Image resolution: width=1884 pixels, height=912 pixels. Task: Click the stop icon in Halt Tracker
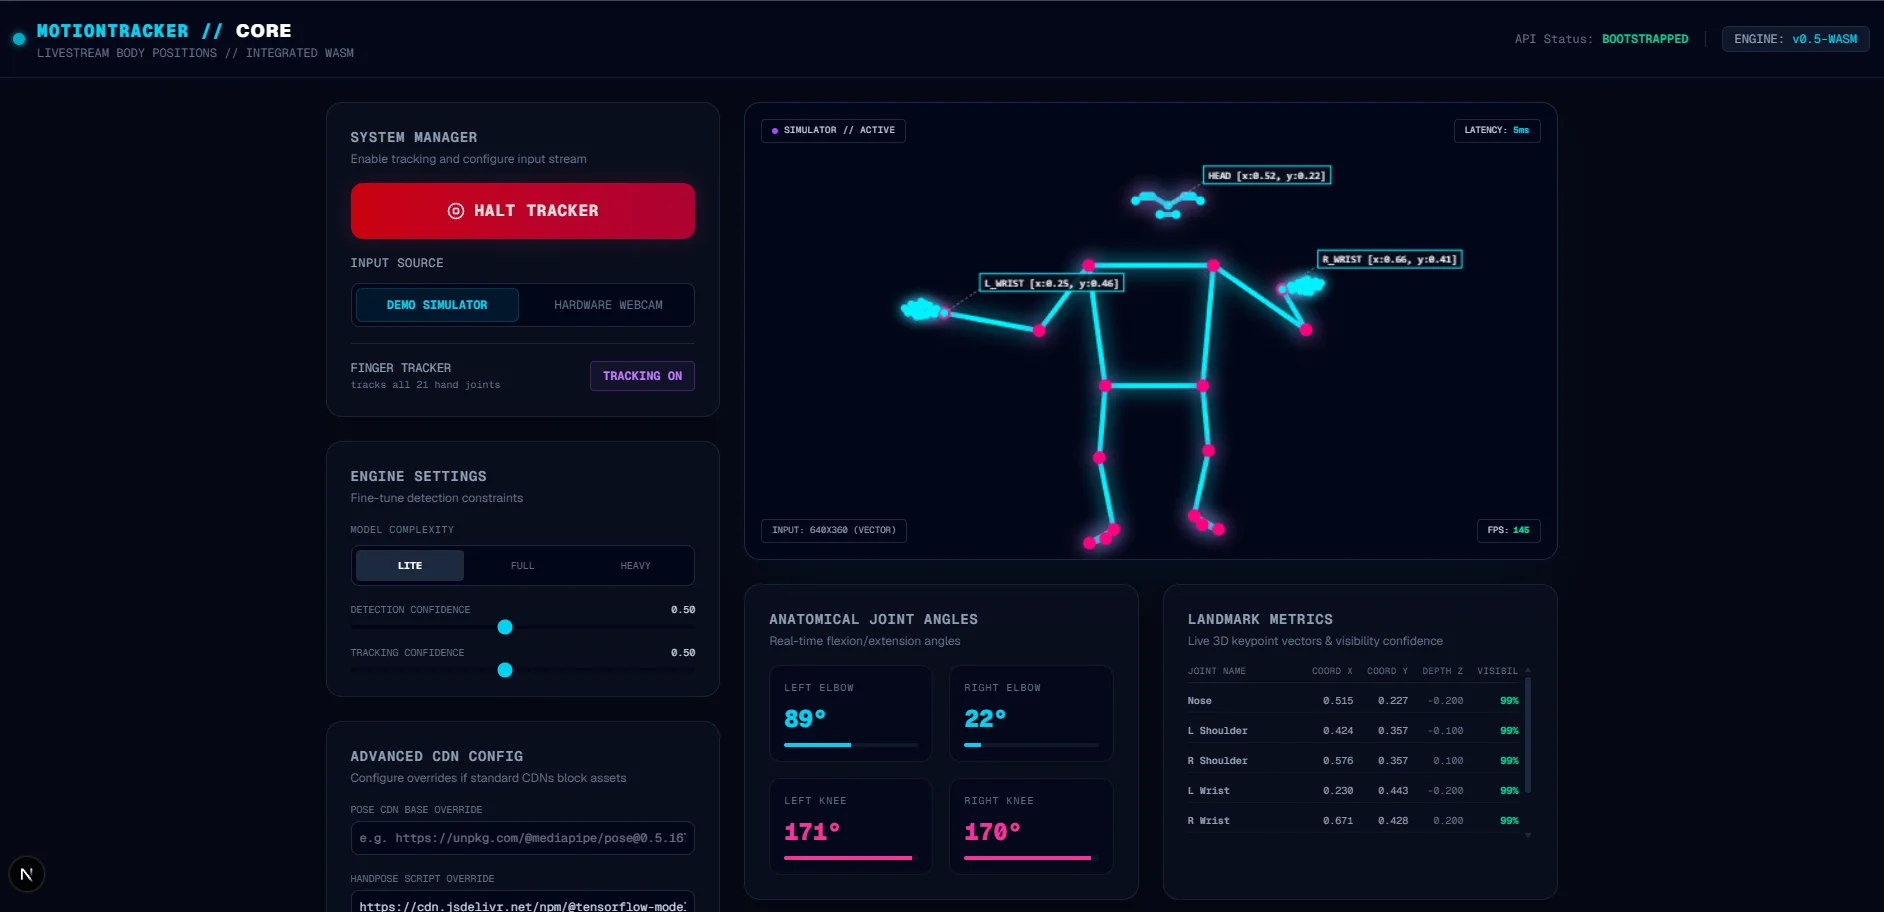(x=456, y=211)
